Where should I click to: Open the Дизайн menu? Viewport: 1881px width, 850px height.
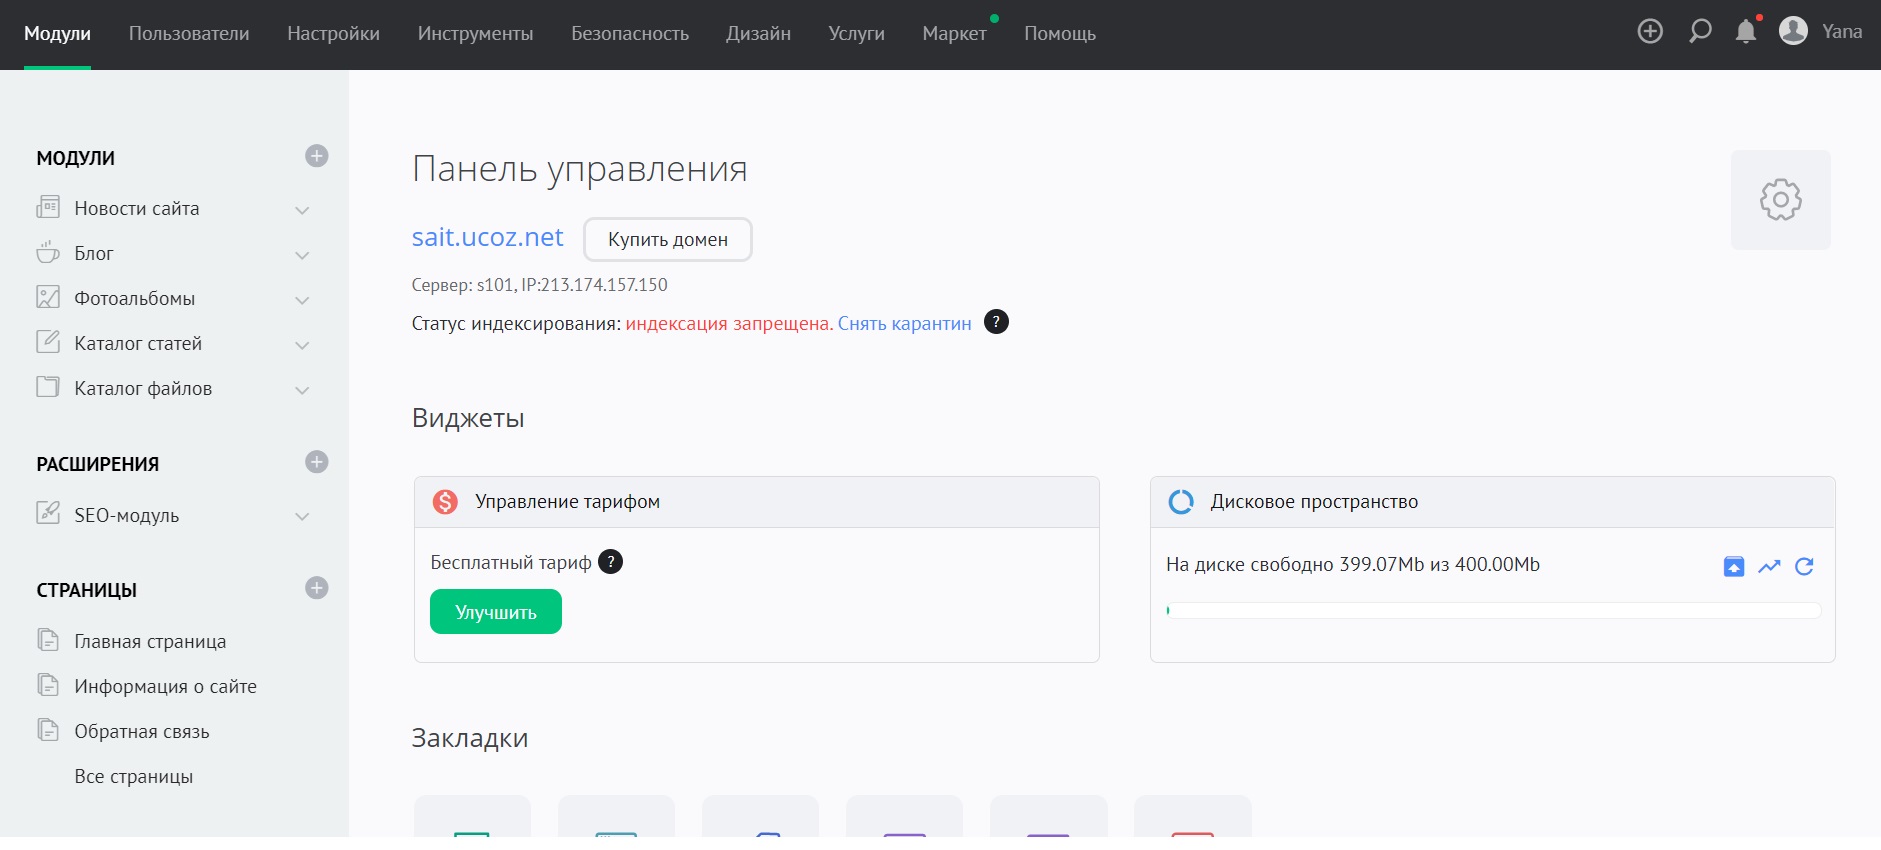(x=758, y=34)
